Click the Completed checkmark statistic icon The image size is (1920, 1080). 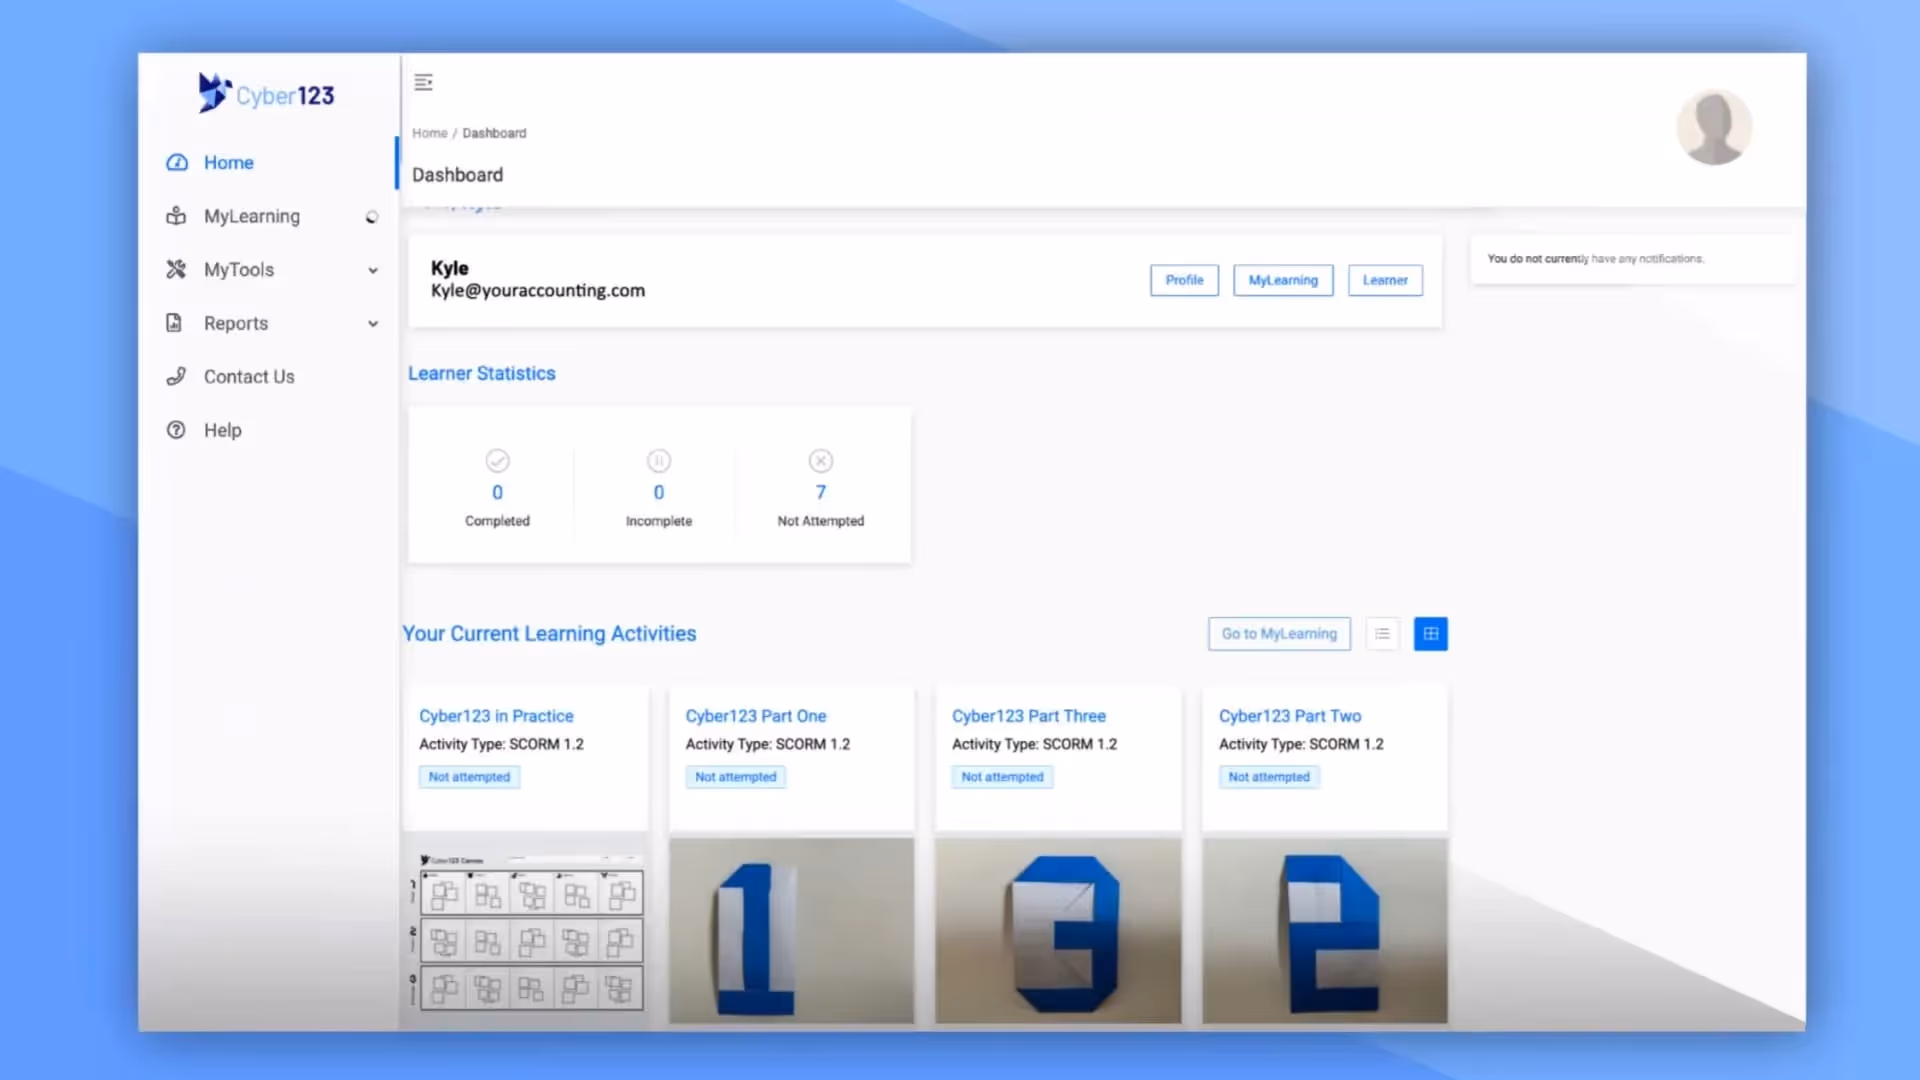pyautogui.click(x=497, y=461)
